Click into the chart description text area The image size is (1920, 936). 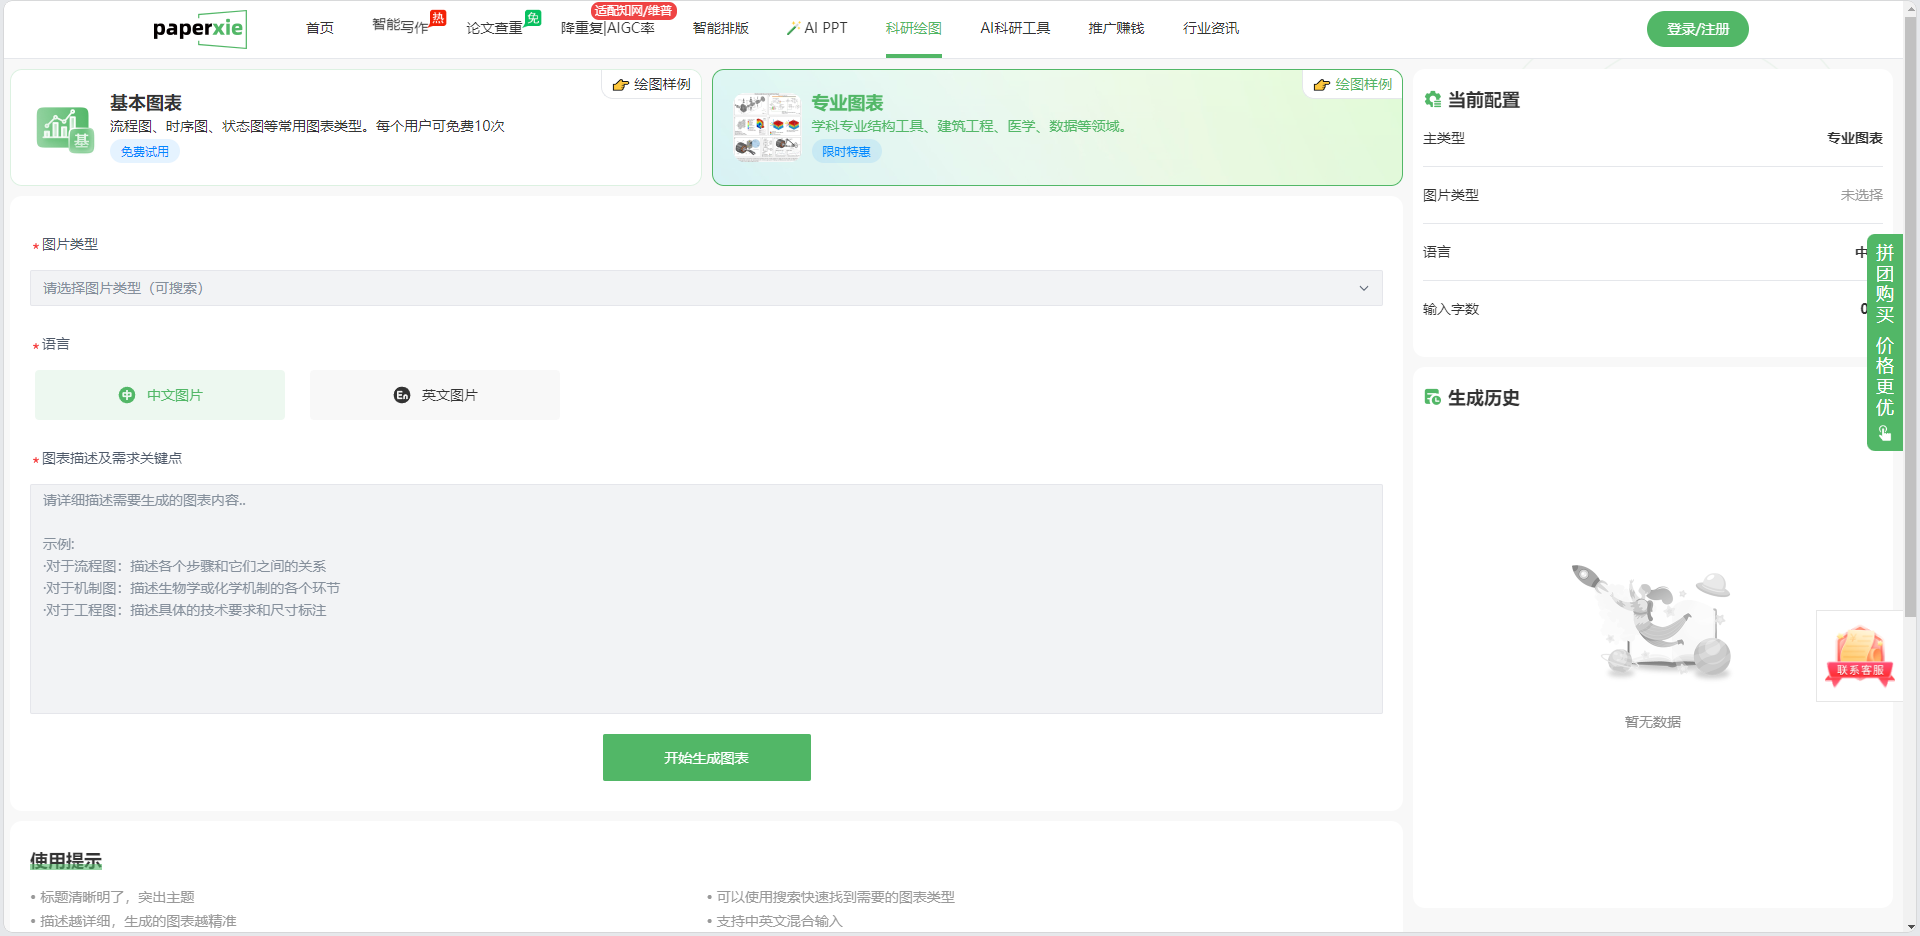pyautogui.click(x=706, y=598)
